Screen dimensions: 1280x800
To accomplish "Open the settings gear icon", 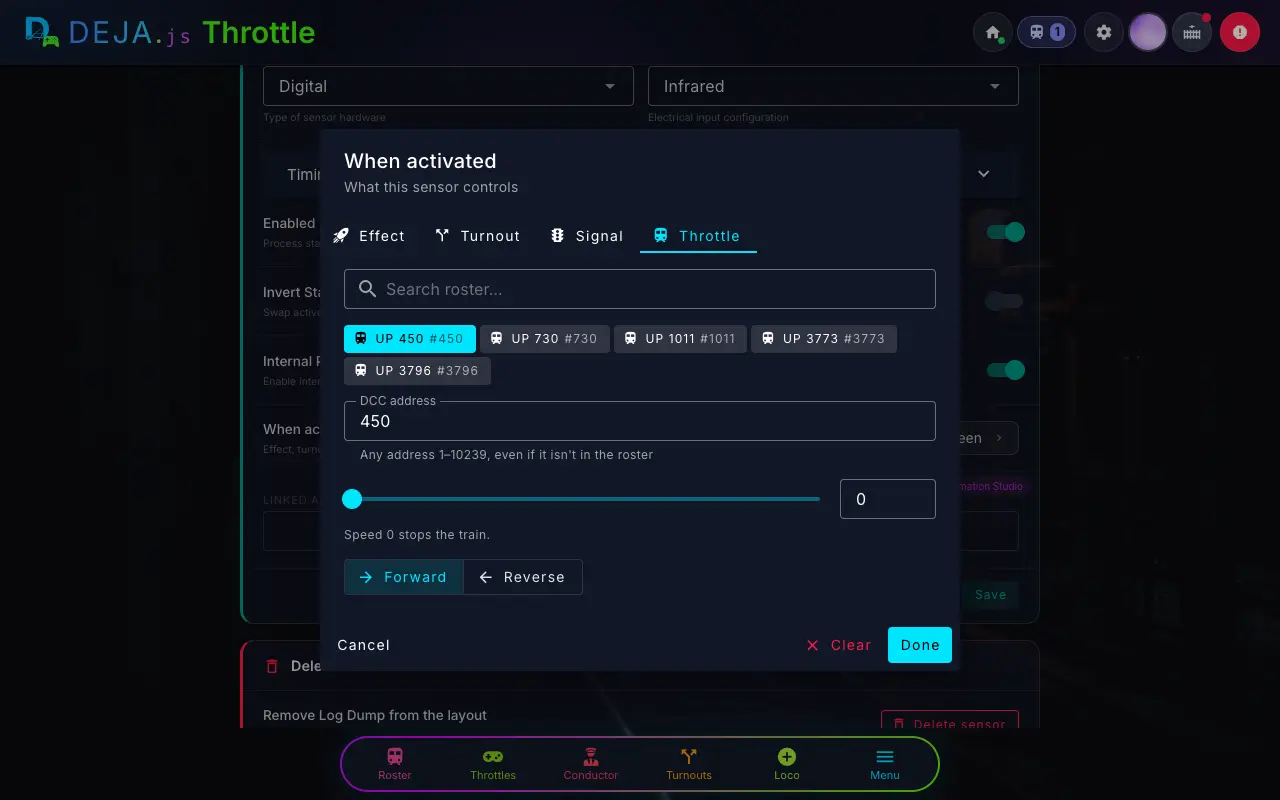I will point(1104,32).
